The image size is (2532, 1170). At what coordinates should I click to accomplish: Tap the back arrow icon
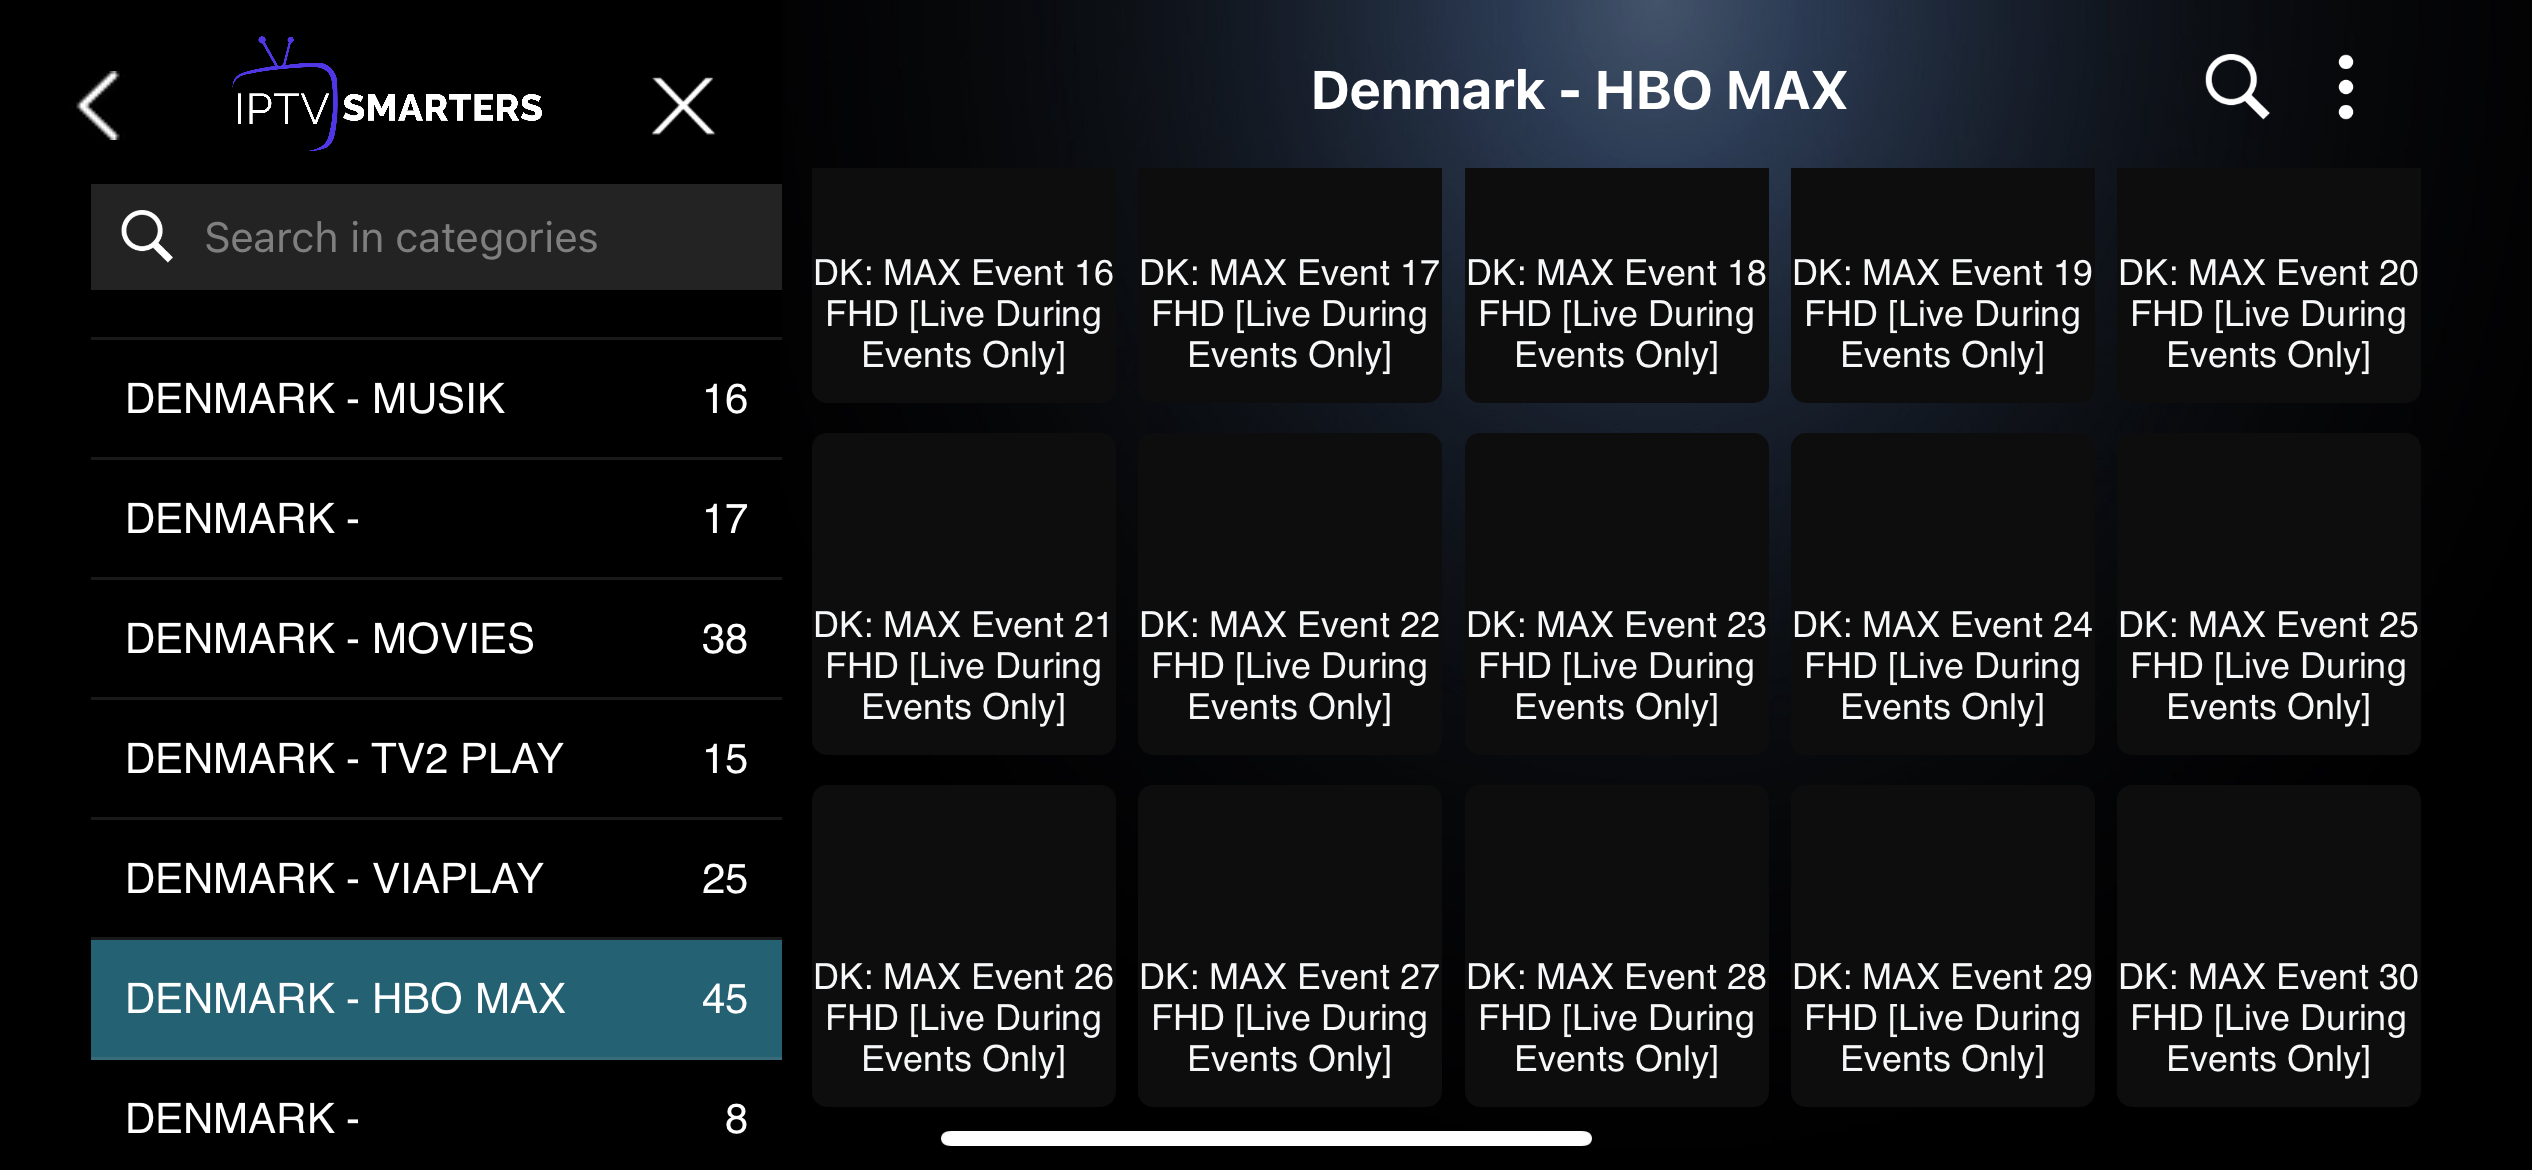click(x=100, y=105)
